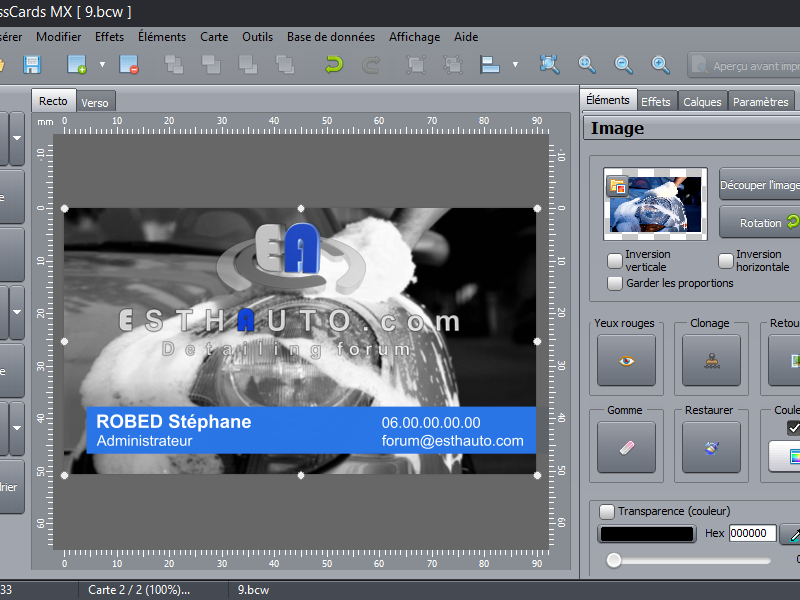Click the transparency tolerance slider handle
The image size is (800, 600).
coord(614,560)
